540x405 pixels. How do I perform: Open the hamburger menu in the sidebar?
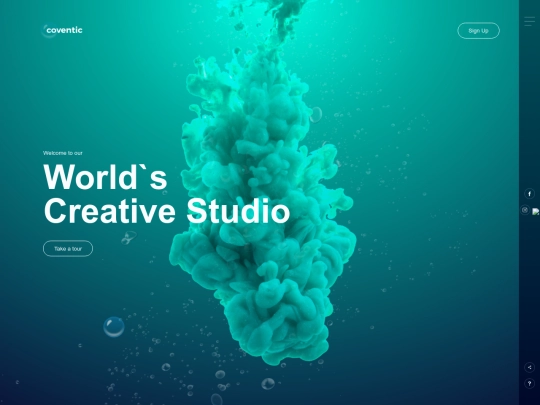529,21
